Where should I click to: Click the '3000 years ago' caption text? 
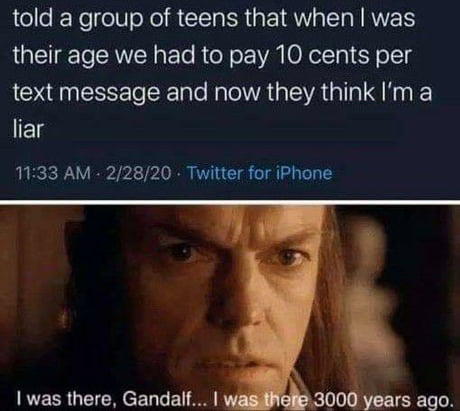coord(381,400)
